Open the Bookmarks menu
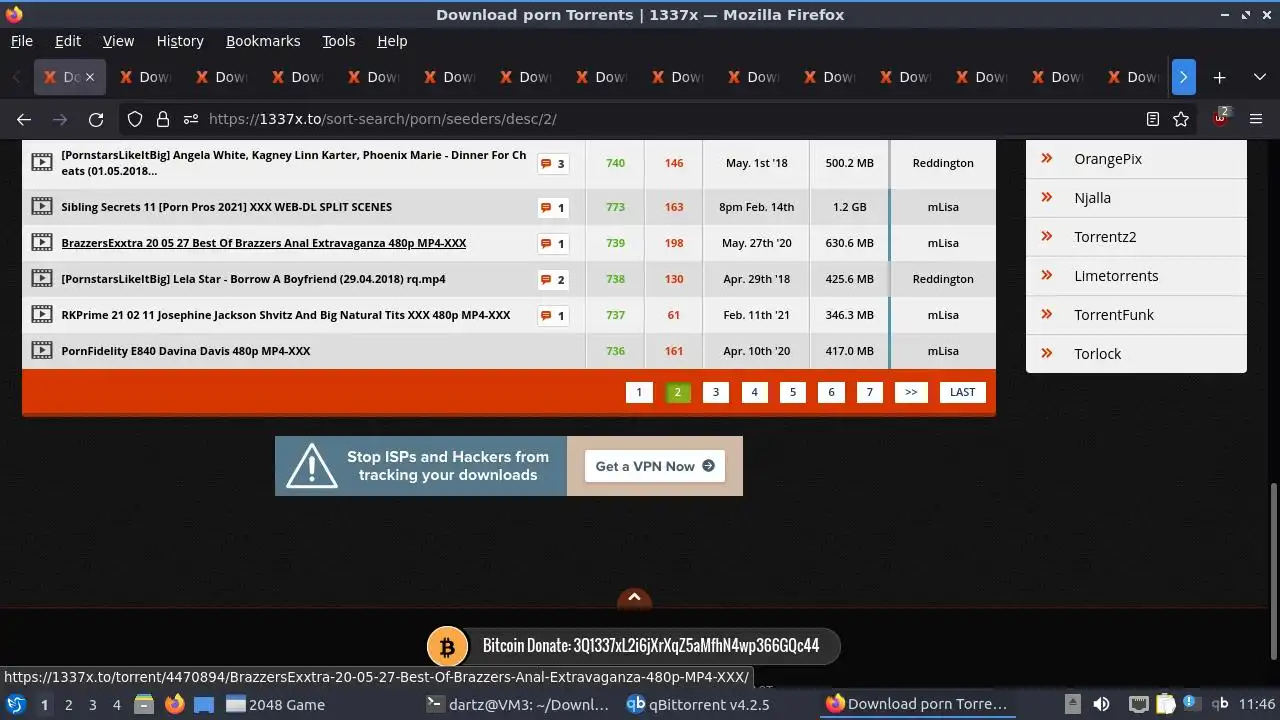The image size is (1280, 720). [x=263, y=41]
